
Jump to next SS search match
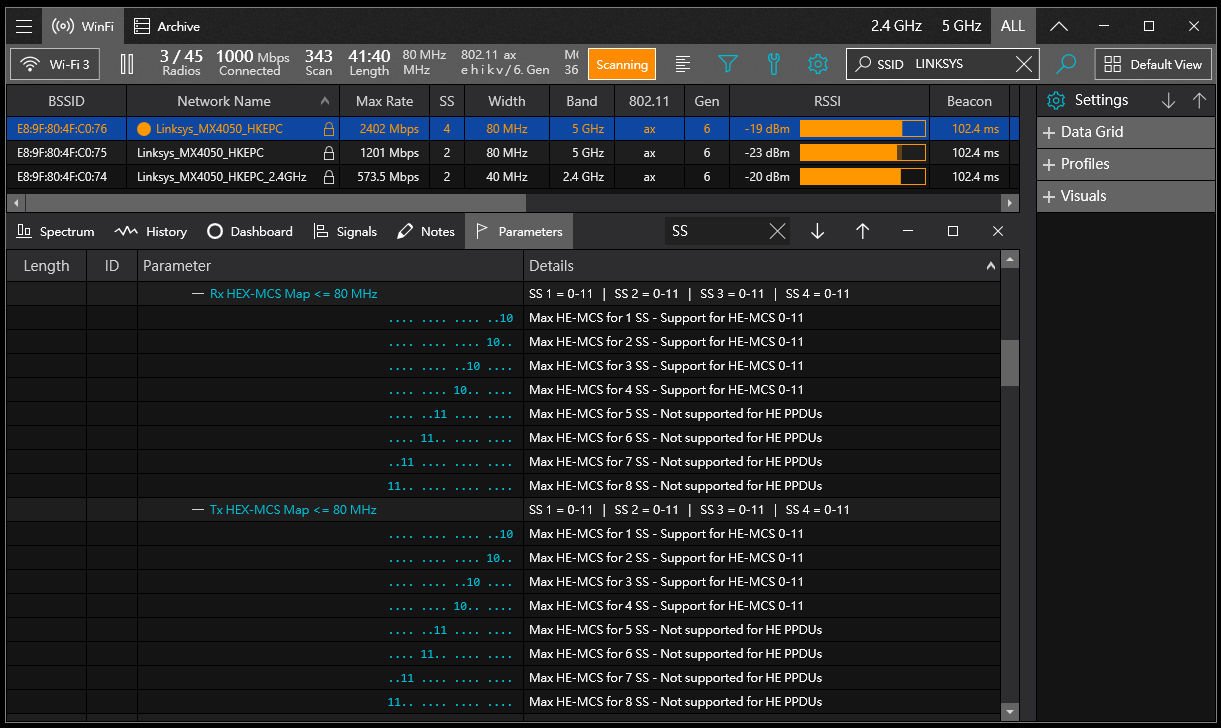point(817,231)
